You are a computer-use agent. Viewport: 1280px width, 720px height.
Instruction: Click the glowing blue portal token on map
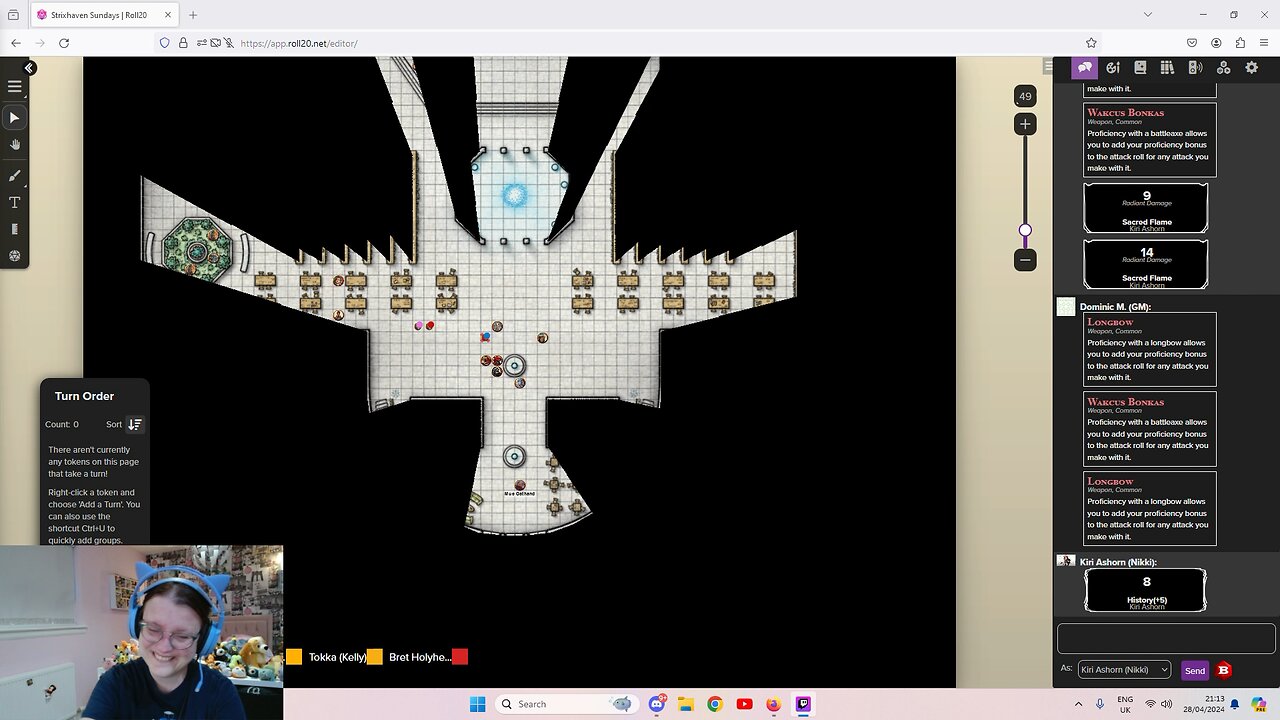[x=515, y=195]
